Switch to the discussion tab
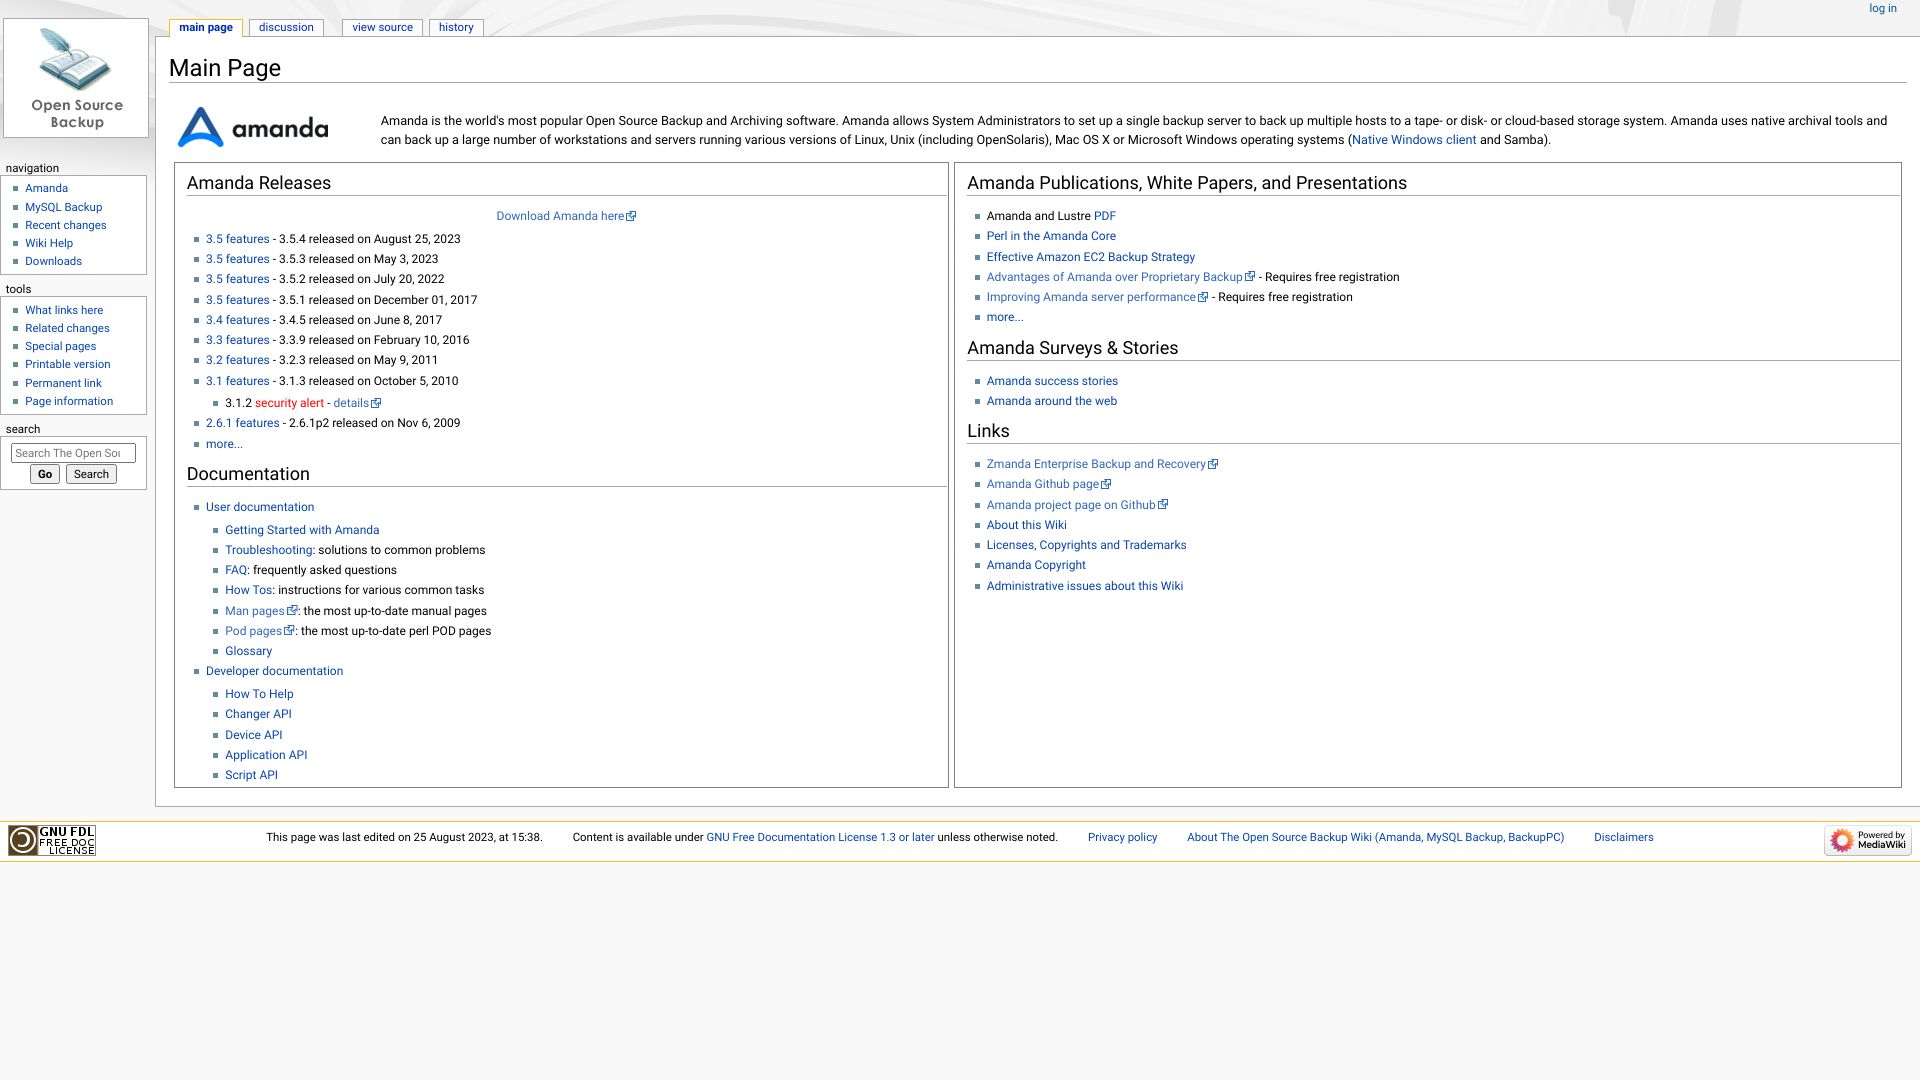The image size is (1920, 1080). 286,28
